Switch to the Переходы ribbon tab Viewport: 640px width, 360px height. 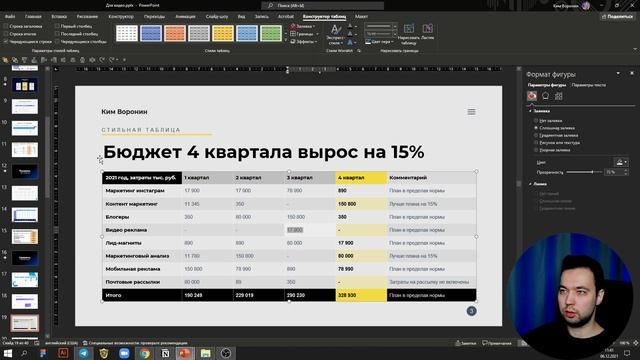(x=154, y=16)
